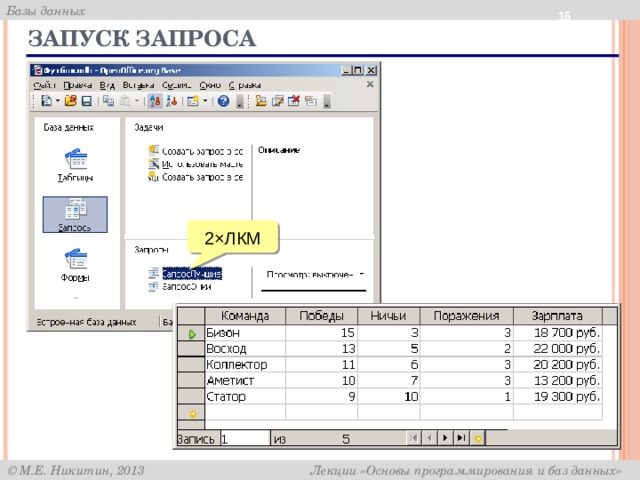Viewport: 640px width, 480px height.
Task: Click the Delete object red-cross icon
Action: click(x=294, y=101)
